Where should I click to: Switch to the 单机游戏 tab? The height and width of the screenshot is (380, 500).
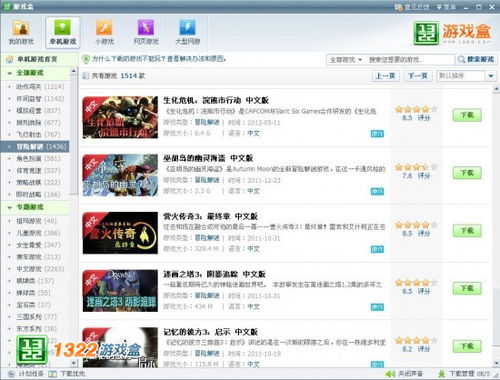tap(63, 32)
